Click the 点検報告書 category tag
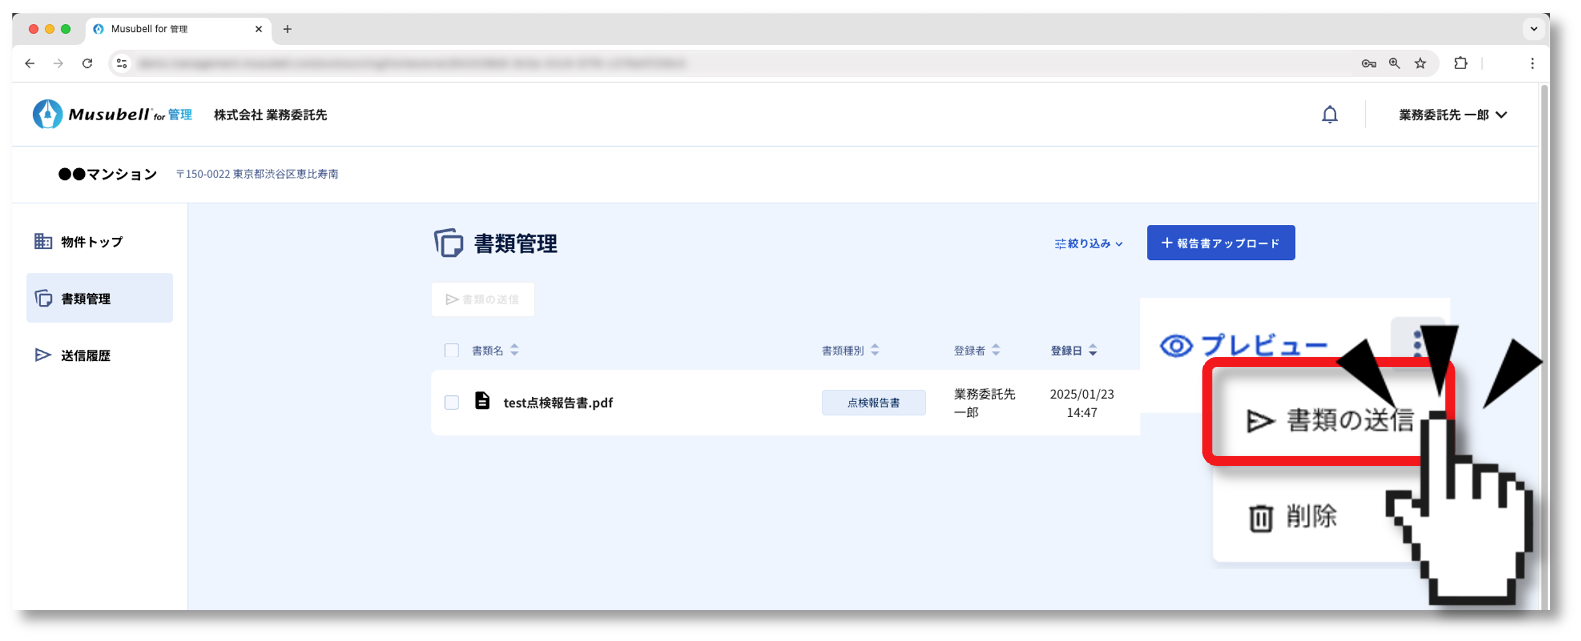 click(x=873, y=402)
